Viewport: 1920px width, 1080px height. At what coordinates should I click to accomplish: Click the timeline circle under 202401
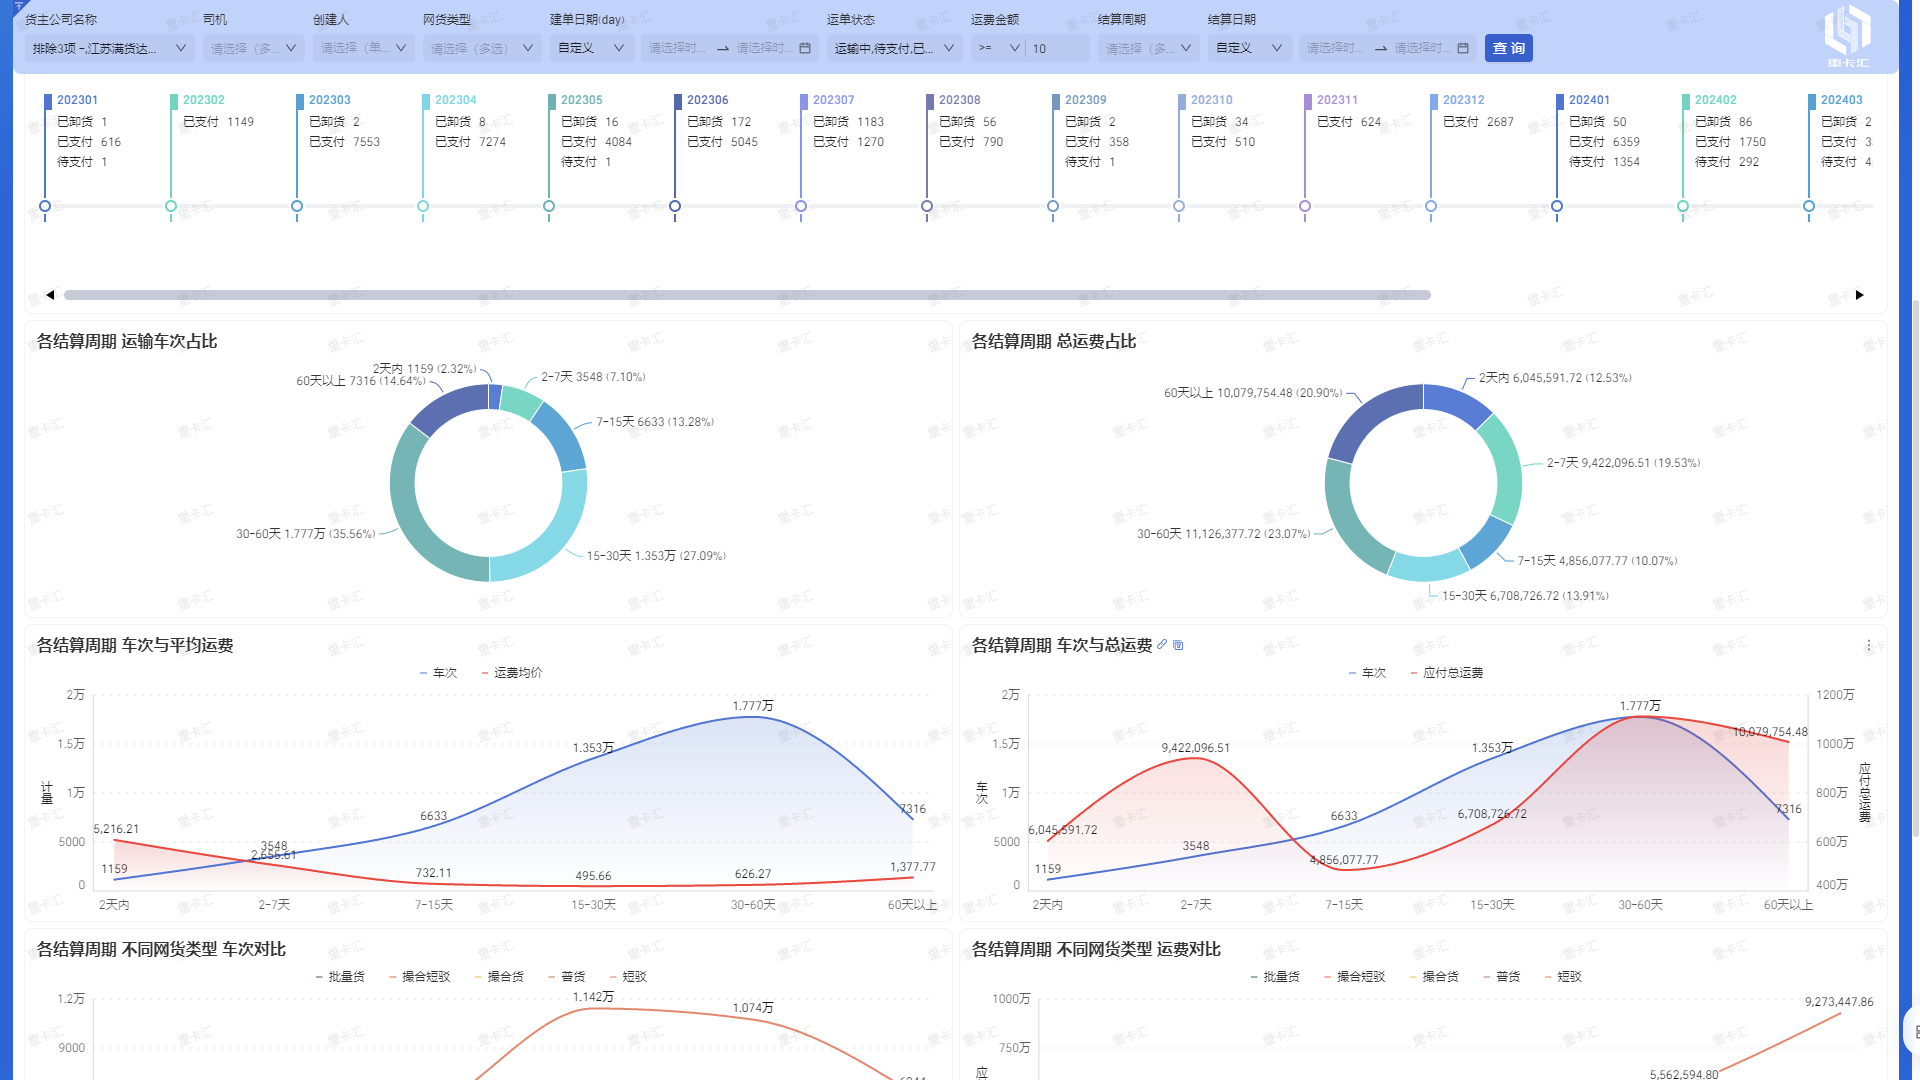coord(1557,206)
